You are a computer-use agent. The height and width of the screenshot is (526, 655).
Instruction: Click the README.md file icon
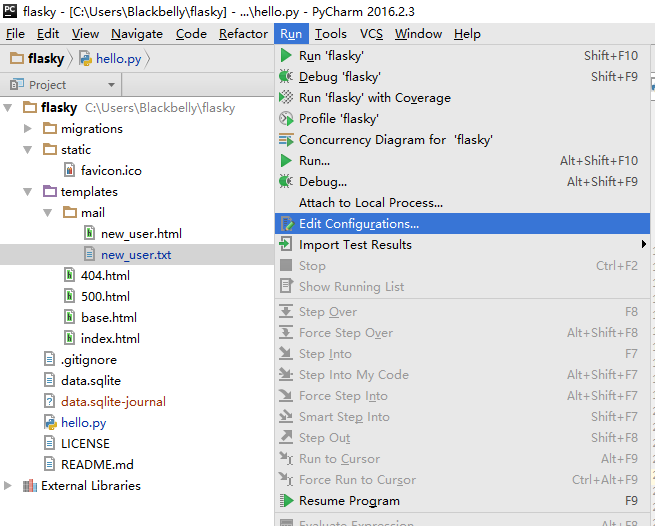(x=49, y=464)
